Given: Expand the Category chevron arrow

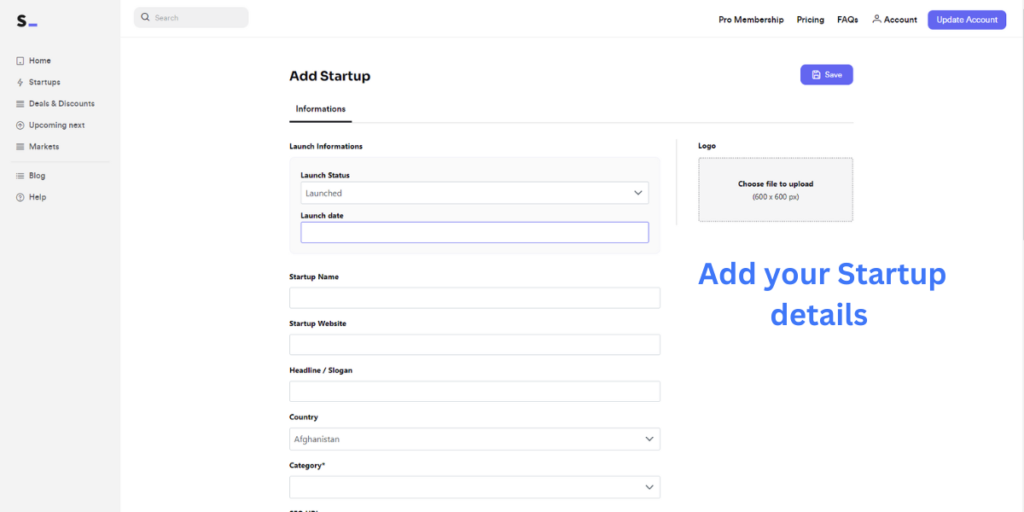Looking at the screenshot, I should click(x=649, y=487).
